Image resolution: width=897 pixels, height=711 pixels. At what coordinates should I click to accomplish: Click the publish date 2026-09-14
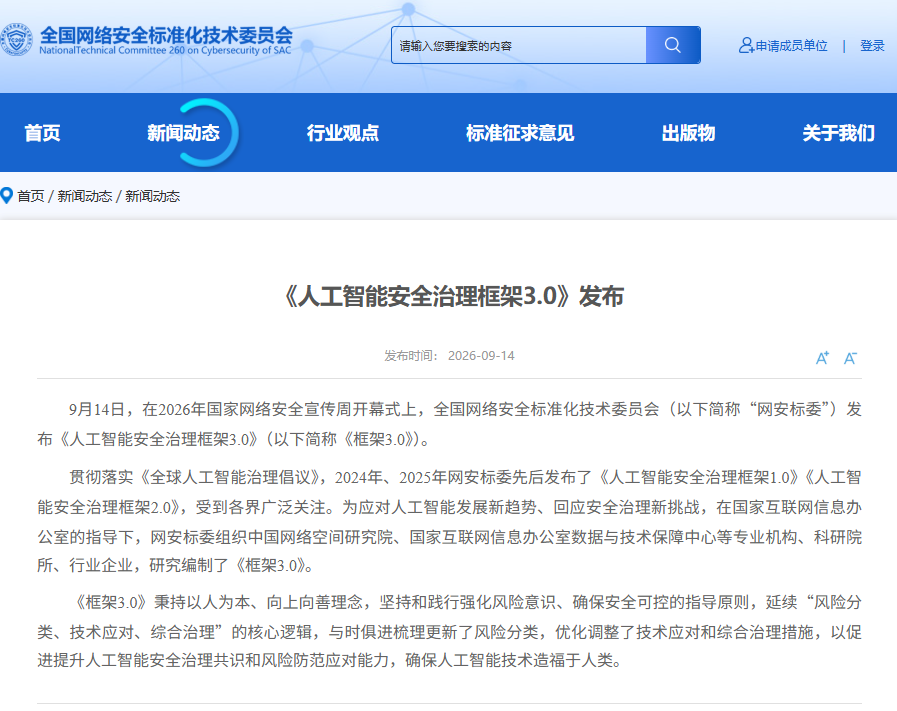[481, 356]
